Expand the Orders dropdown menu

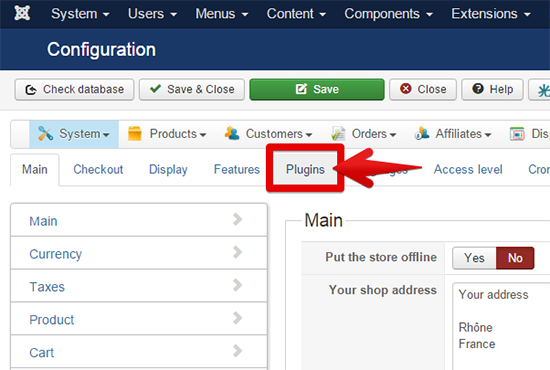[363, 134]
